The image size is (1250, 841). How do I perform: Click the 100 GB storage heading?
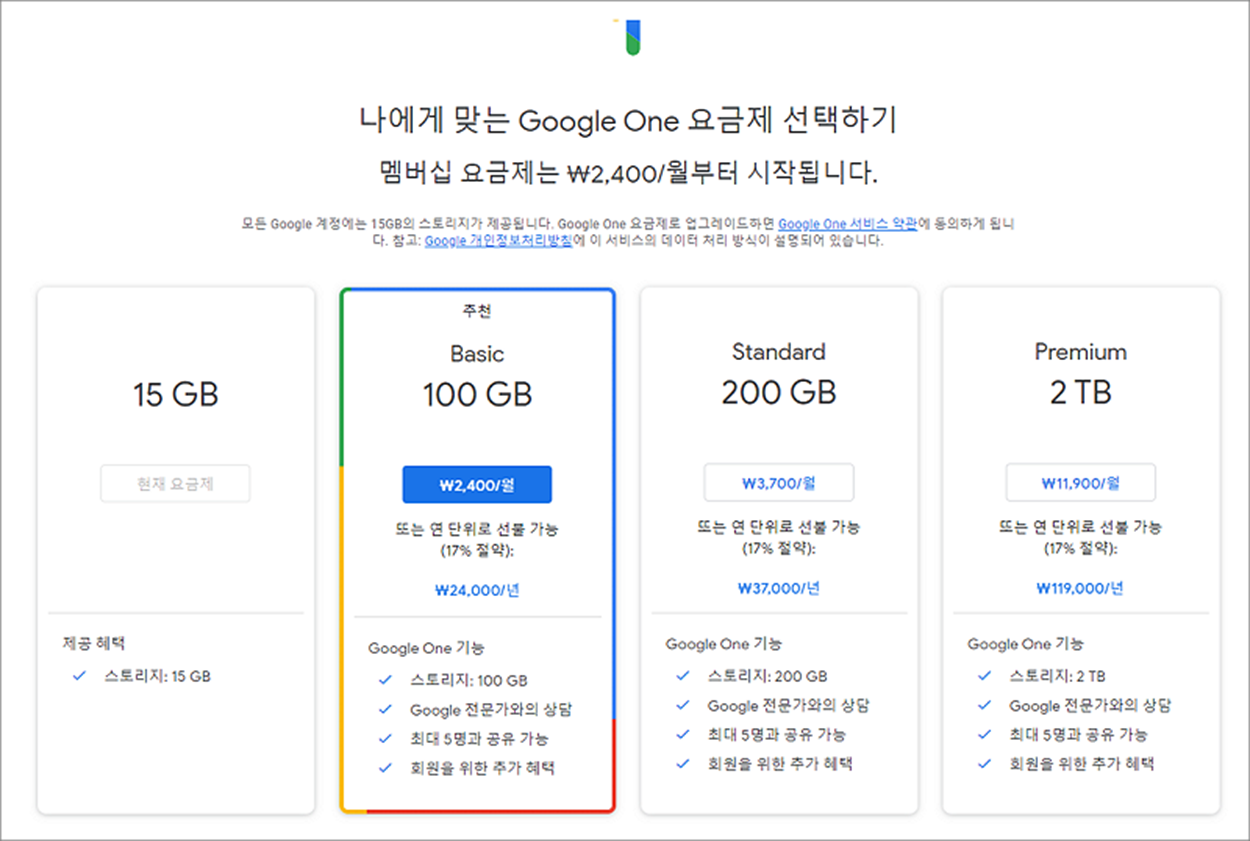tap(477, 394)
